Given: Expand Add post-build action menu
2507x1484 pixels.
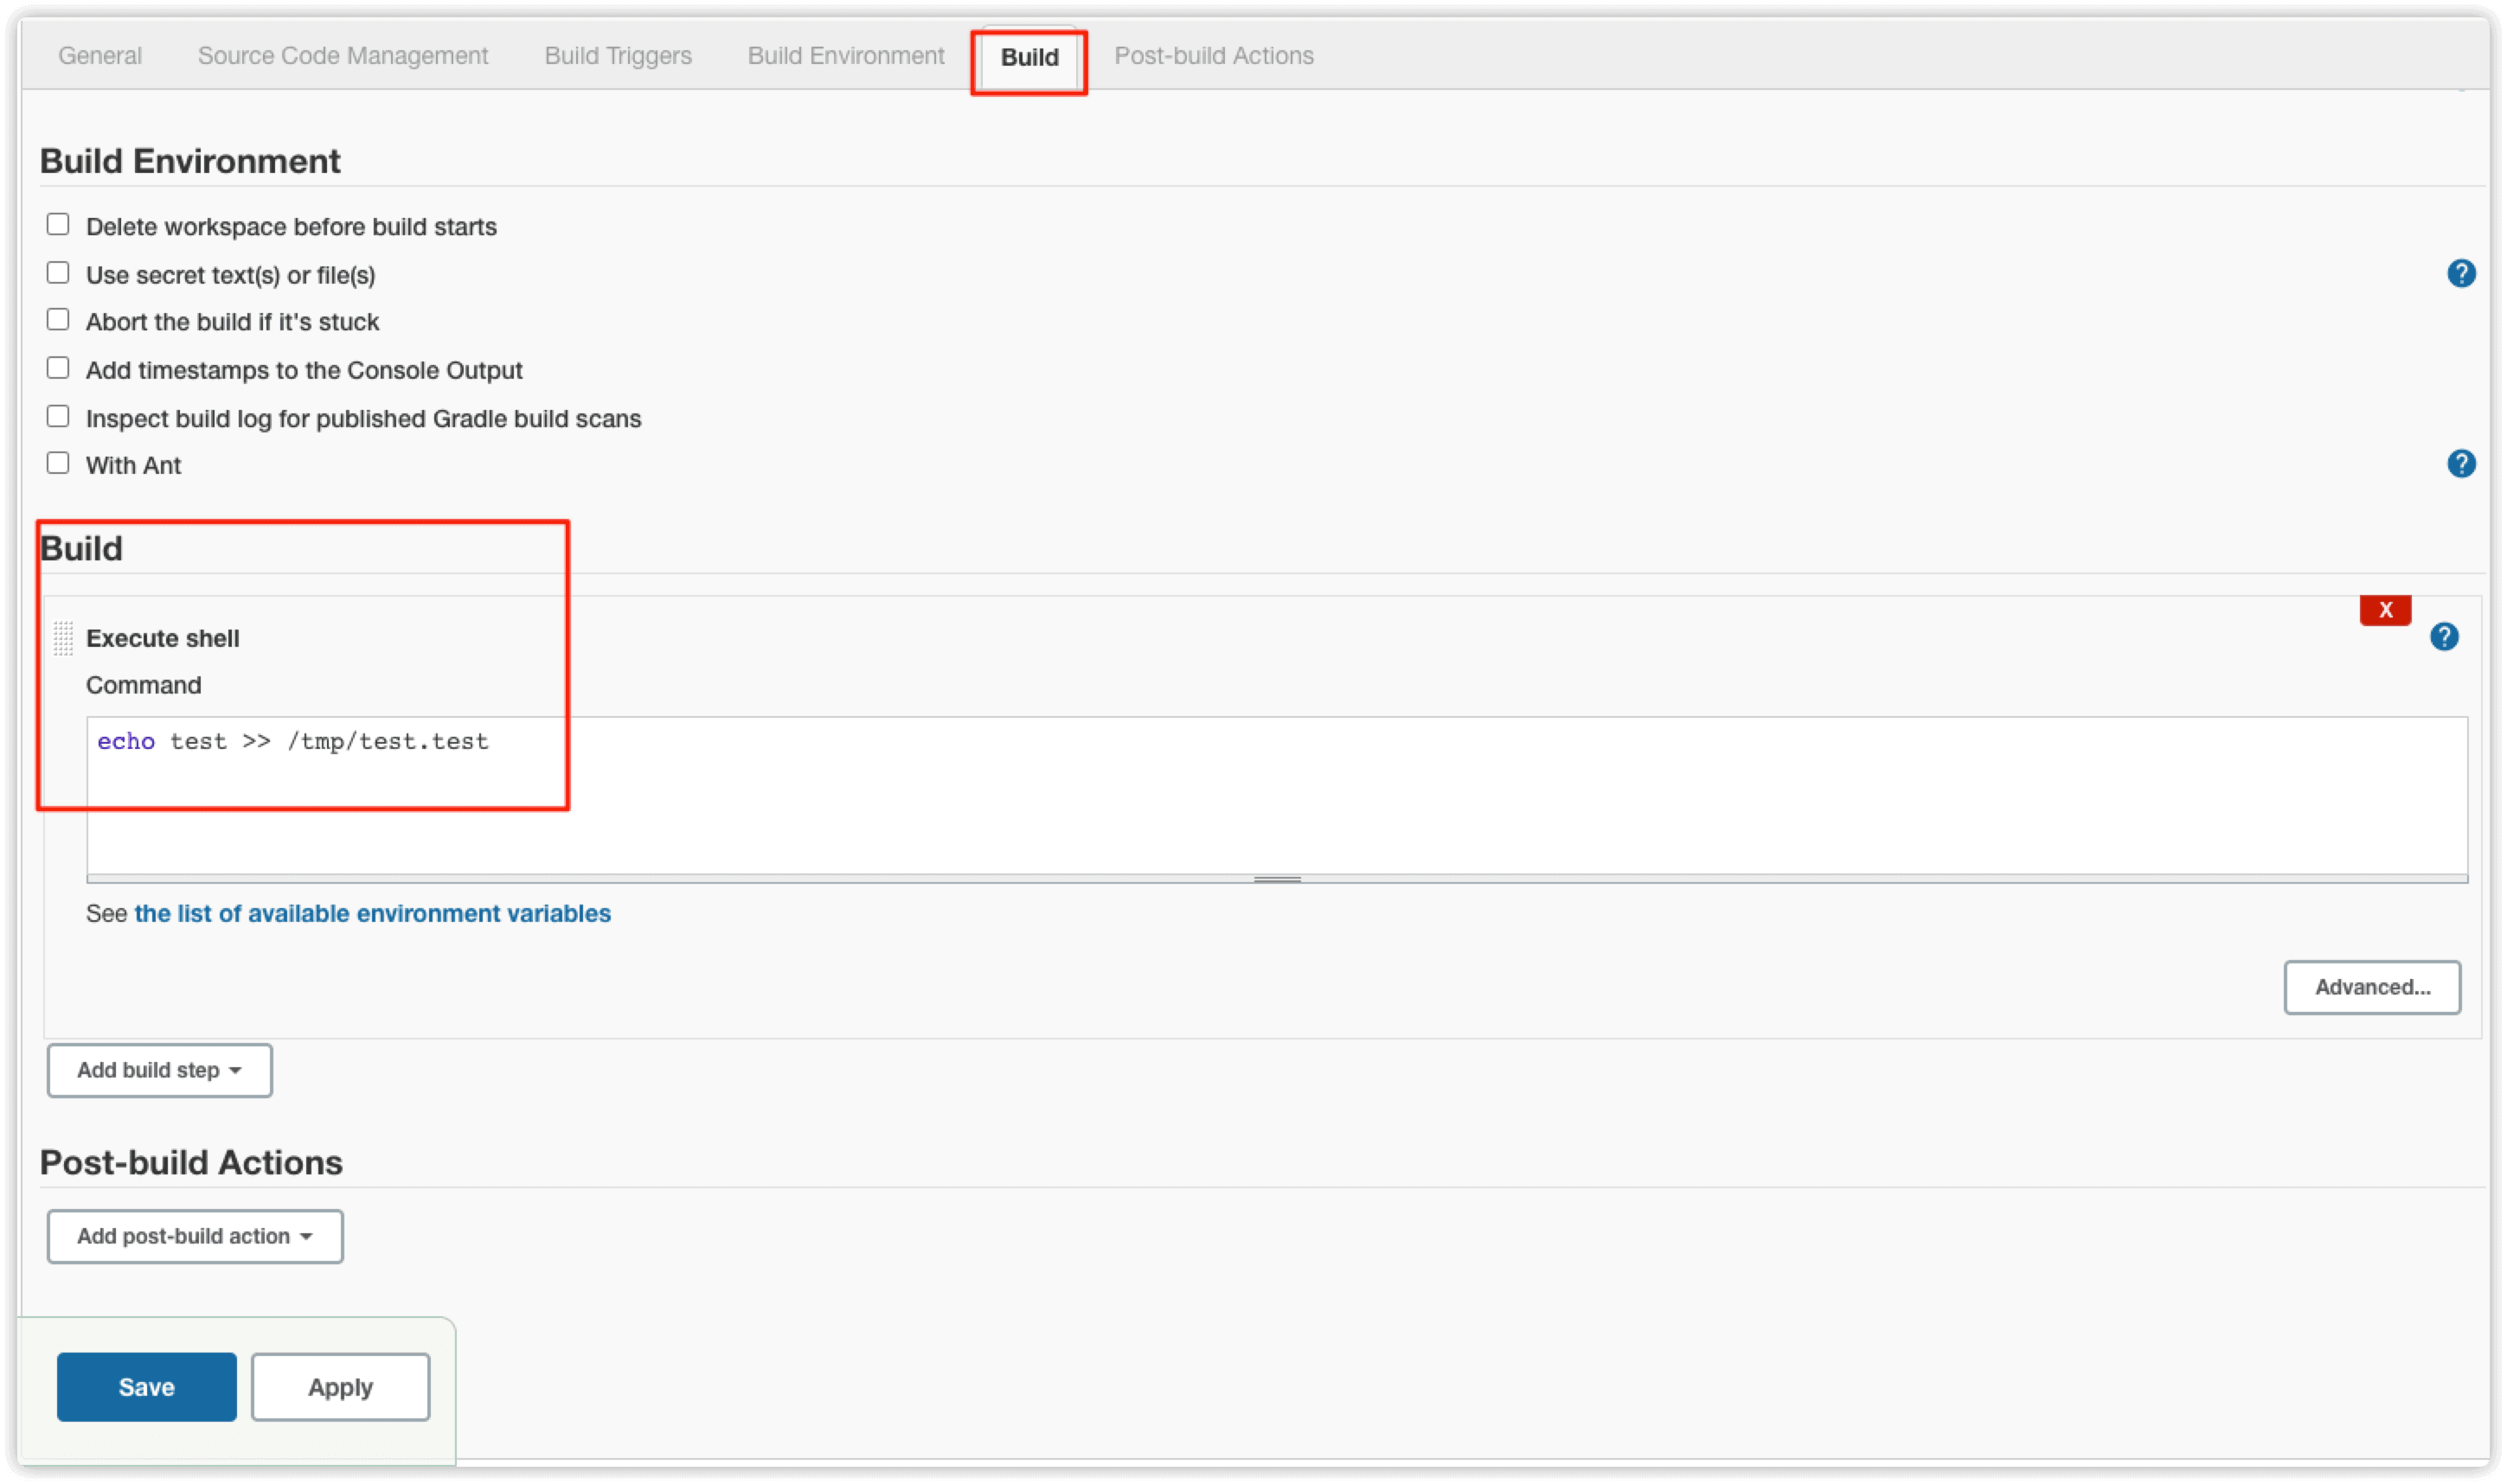Looking at the screenshot, I should [195, 1236].
